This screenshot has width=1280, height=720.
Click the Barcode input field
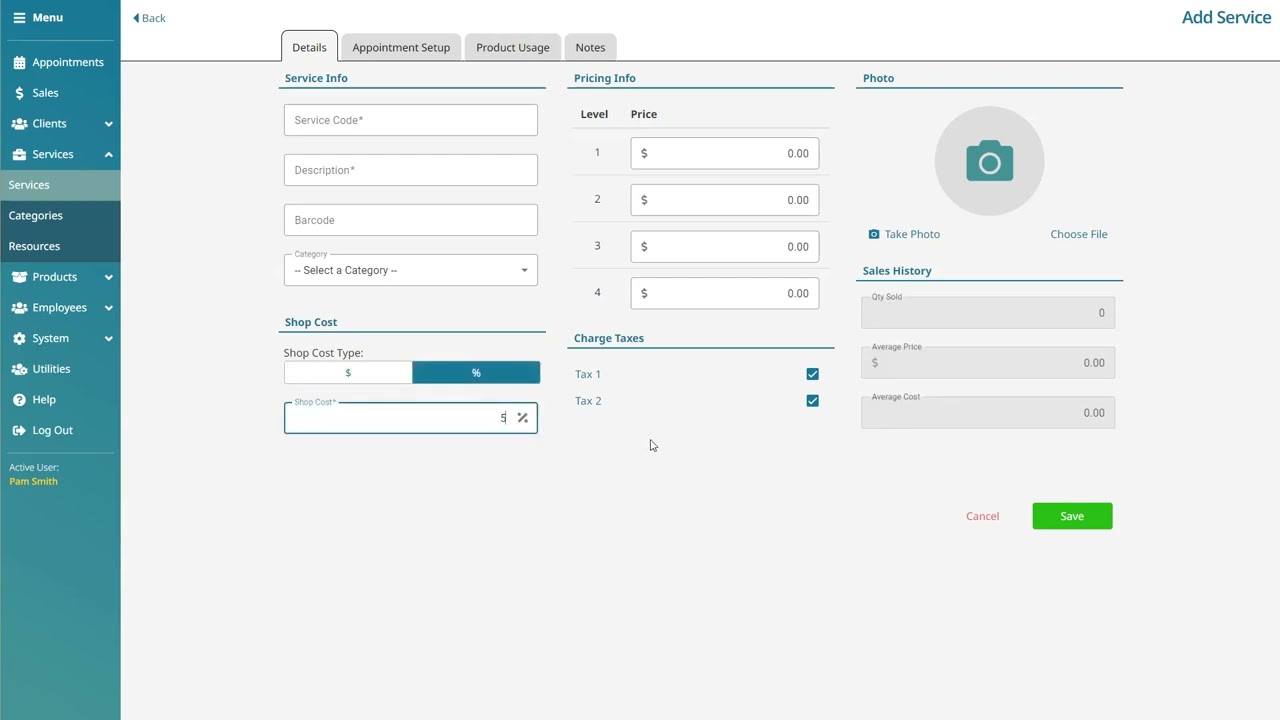[x=411, y=220]
